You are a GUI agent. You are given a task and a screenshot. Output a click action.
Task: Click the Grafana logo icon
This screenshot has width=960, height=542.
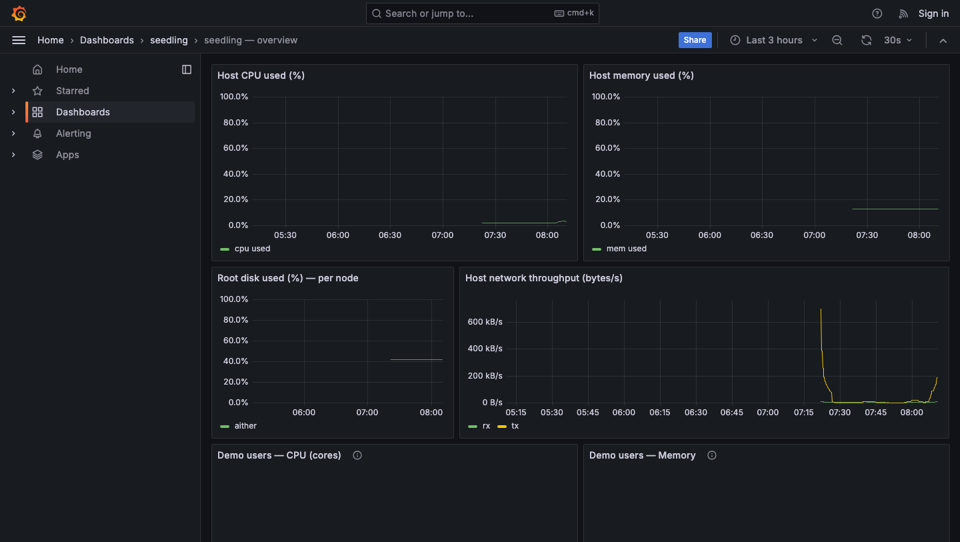(19, 13)
